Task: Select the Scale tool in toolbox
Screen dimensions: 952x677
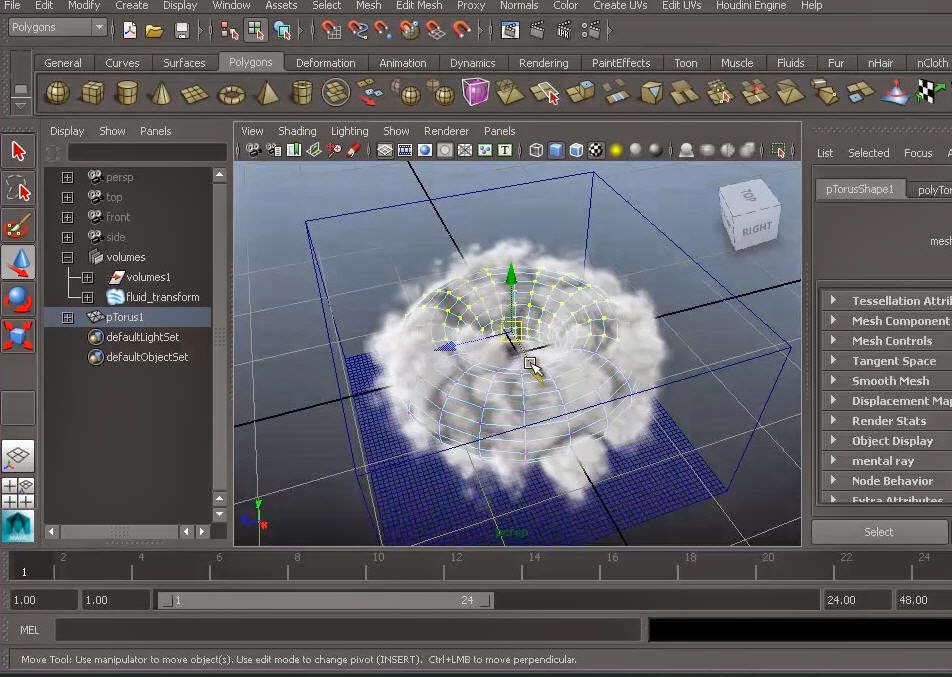Action: click(18, 336)
